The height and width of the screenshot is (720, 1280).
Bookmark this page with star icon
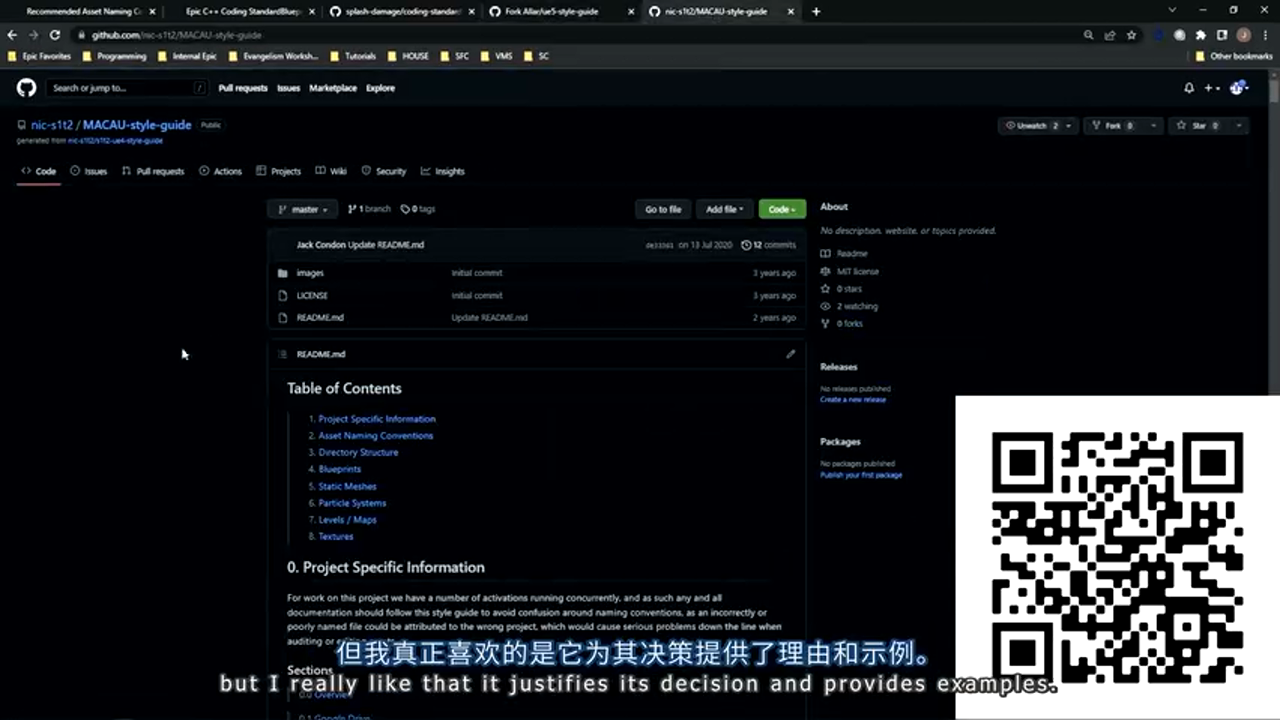1131,35
